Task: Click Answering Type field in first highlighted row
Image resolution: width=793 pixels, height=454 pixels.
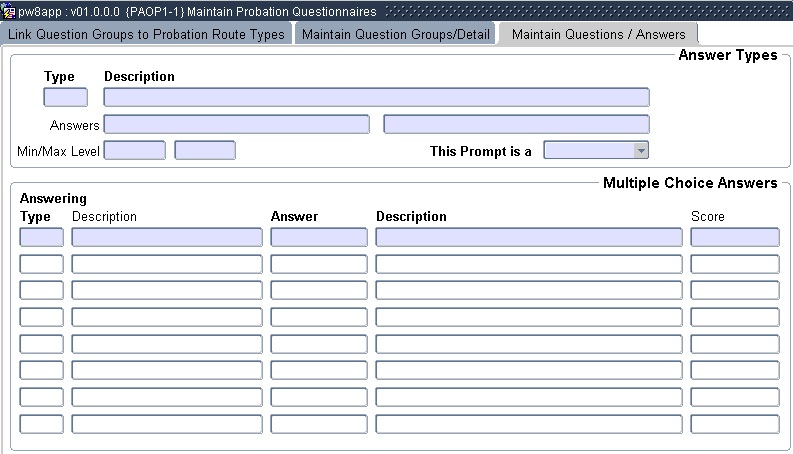Action: pyautogui.click(x=41, y=237)
